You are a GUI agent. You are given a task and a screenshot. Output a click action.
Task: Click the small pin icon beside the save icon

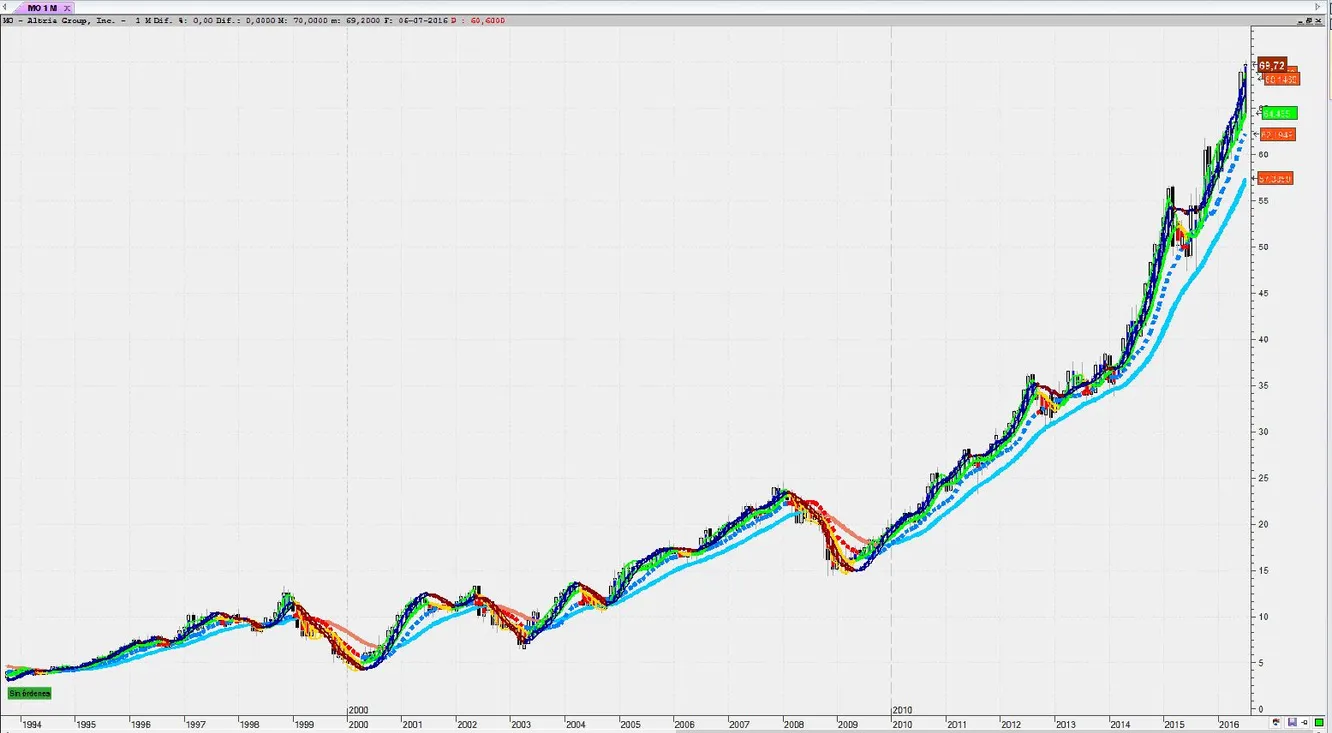point(1305,722)
